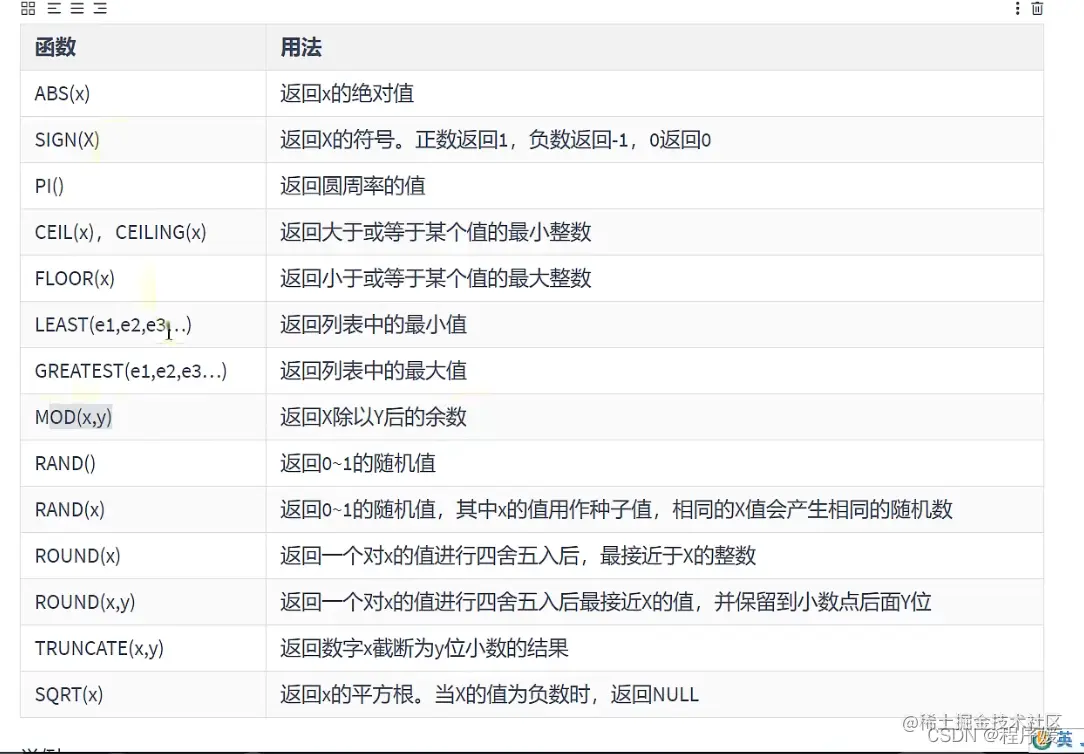Align table content to the right
Viewport: 1084px width, 754px height.
pyautogui.click(x=100, y=8)
